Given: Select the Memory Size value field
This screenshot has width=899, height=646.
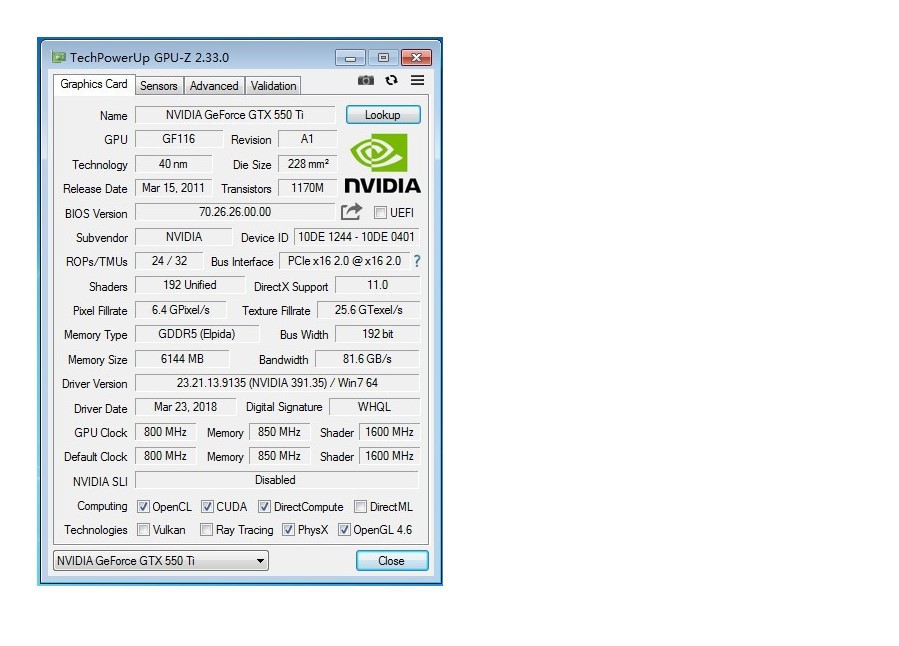Looking at the screenshot, I should coord(184,359).
